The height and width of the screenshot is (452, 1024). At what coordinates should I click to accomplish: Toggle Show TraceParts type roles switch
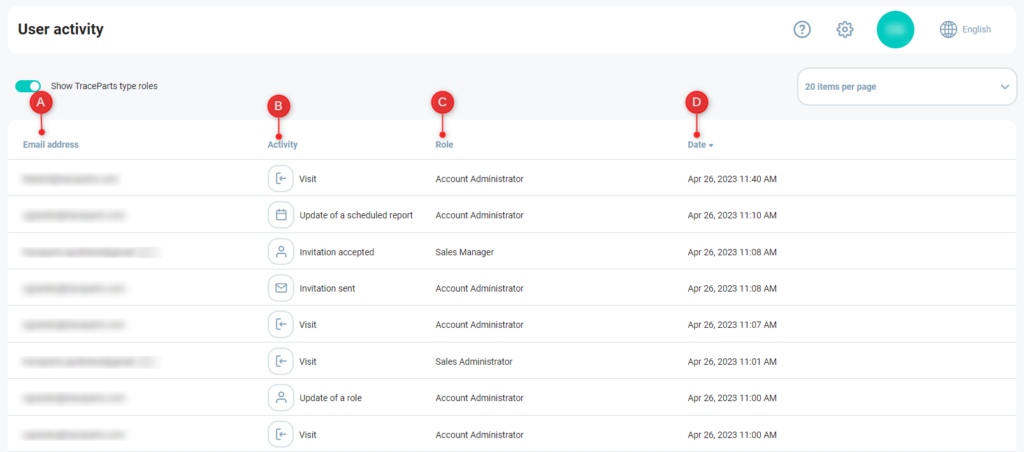click(x=28, y=86)
